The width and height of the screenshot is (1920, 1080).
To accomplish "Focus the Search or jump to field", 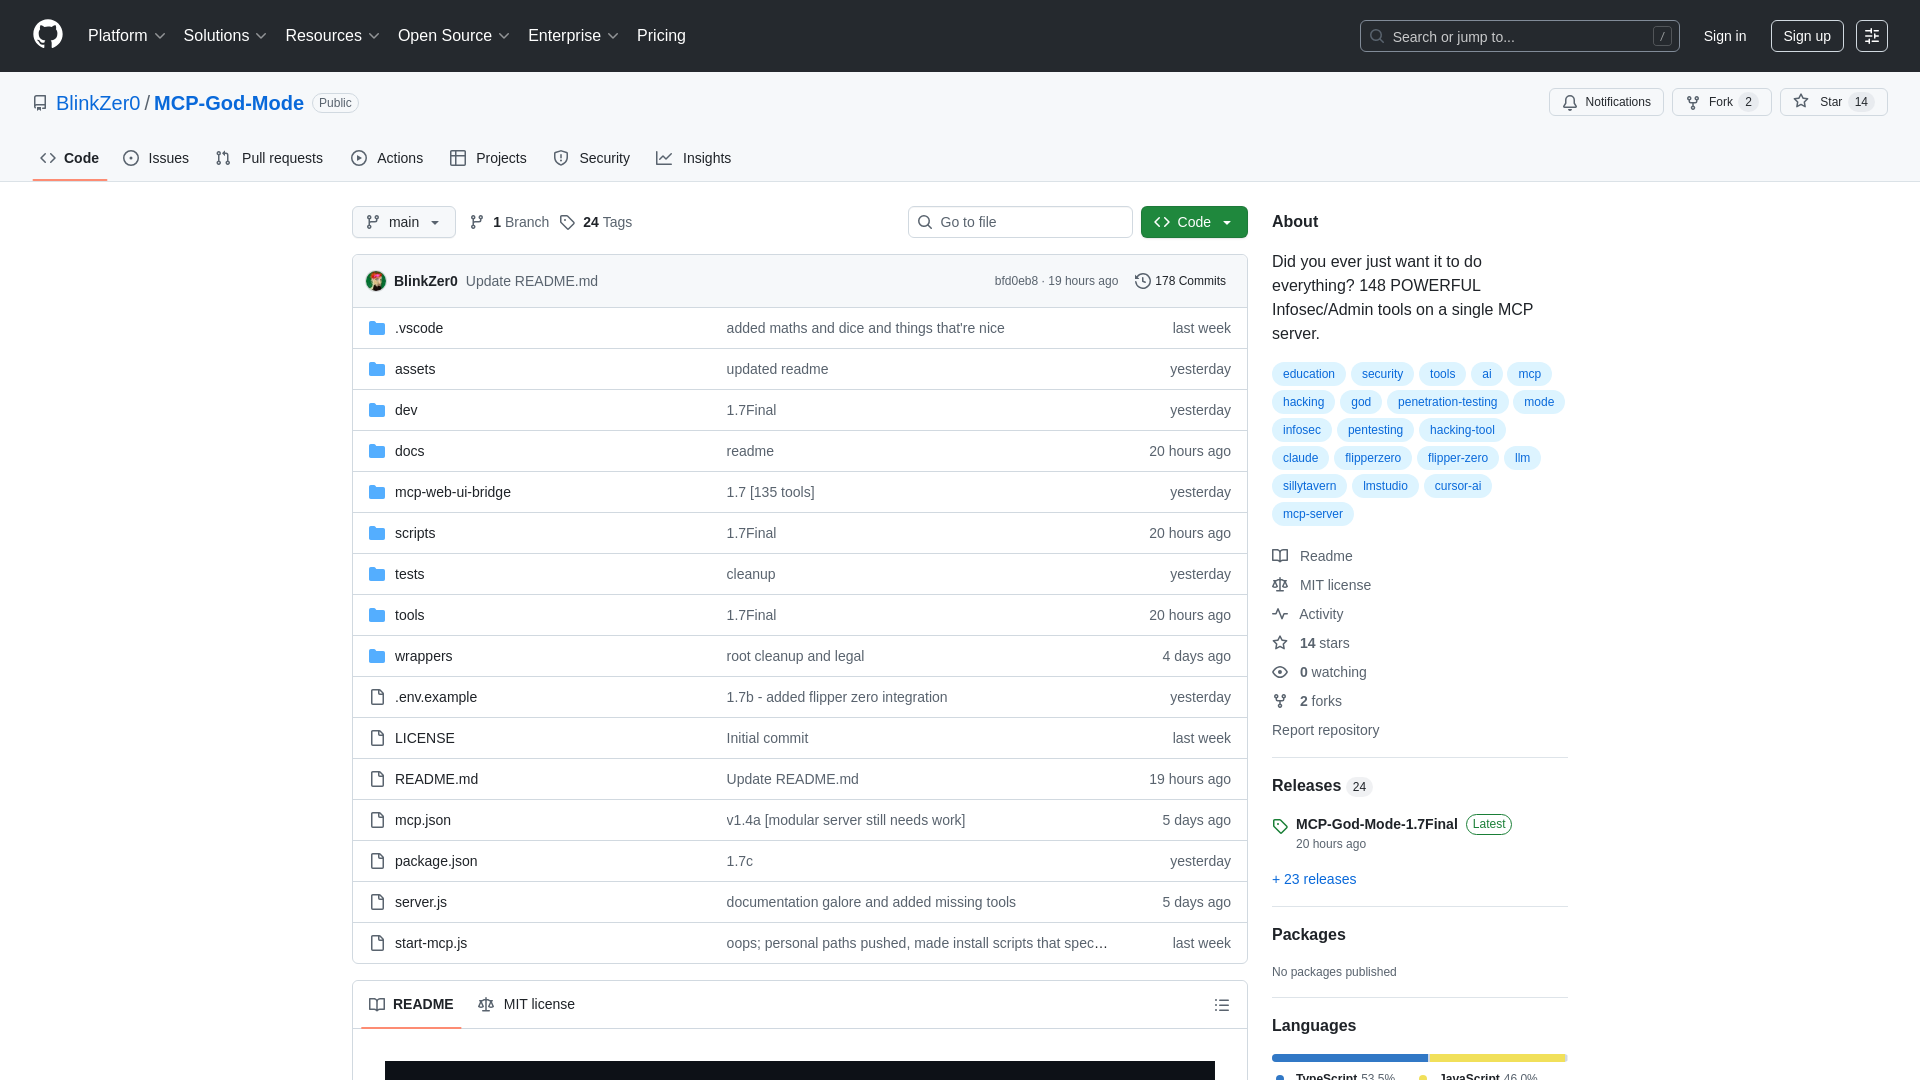I will pyautogui.click(x=1519, y=36).
